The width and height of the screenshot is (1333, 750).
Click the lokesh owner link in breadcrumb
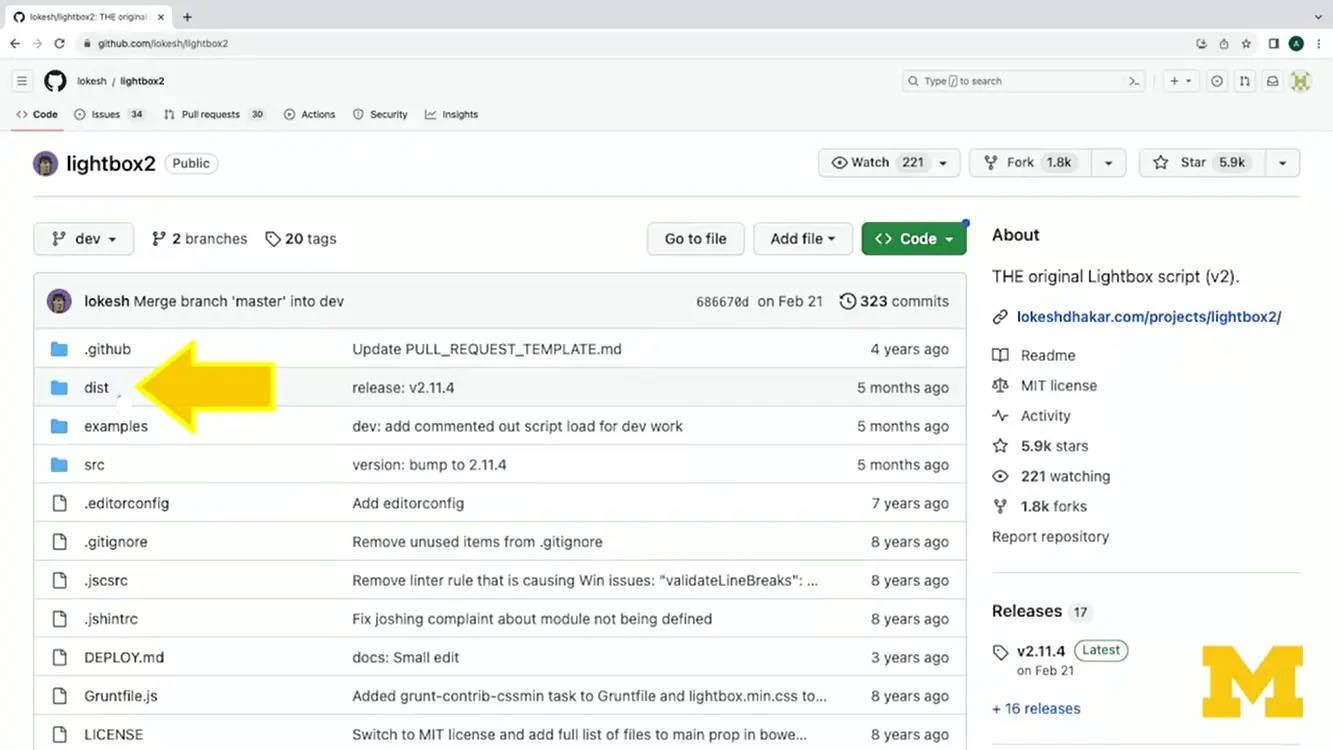[91, 81]
